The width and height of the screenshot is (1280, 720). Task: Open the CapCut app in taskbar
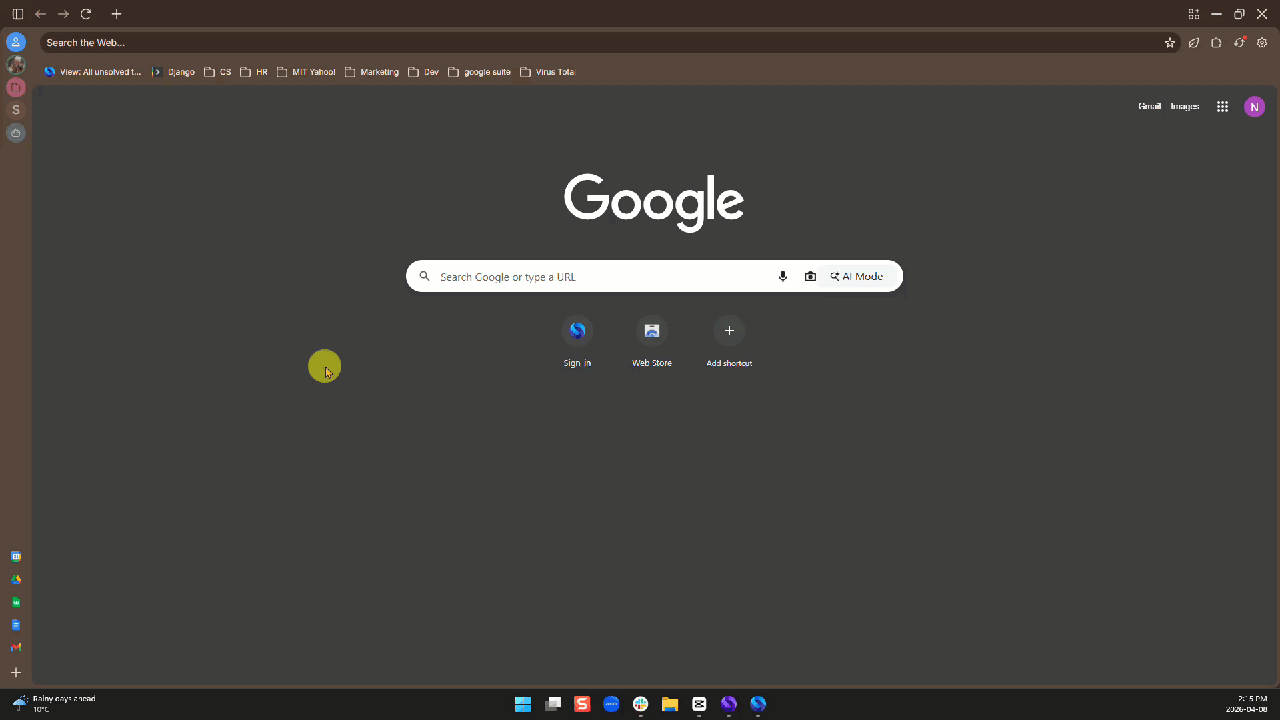(699, 704)
